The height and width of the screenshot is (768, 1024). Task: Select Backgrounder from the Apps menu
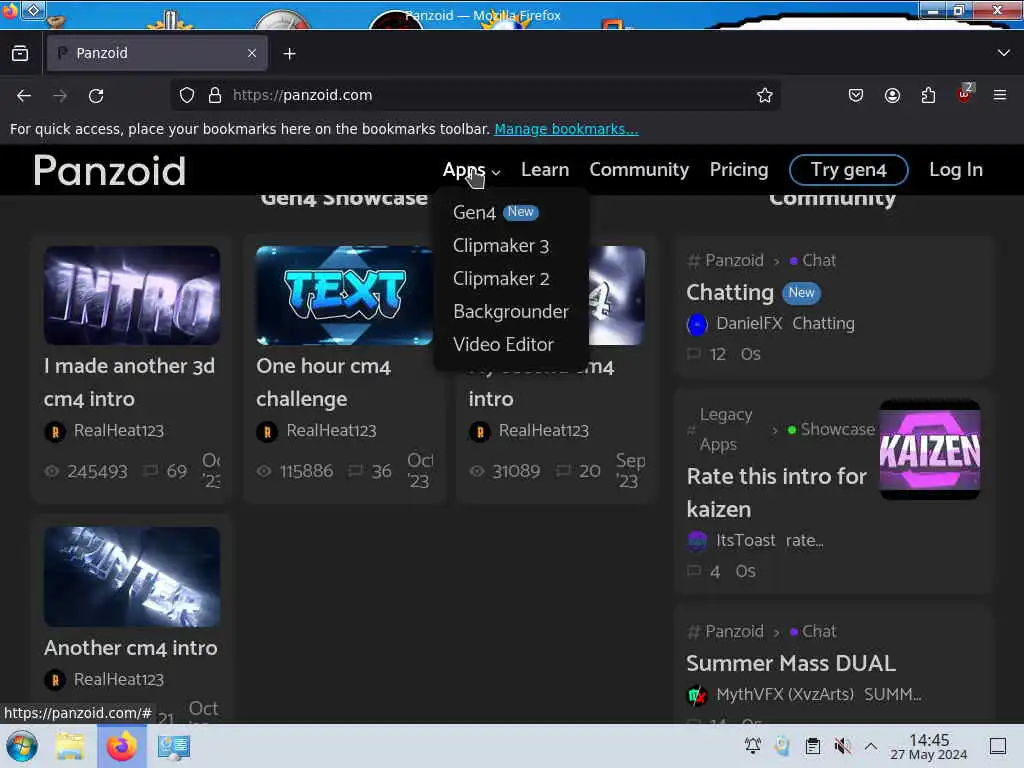[511, 312]
